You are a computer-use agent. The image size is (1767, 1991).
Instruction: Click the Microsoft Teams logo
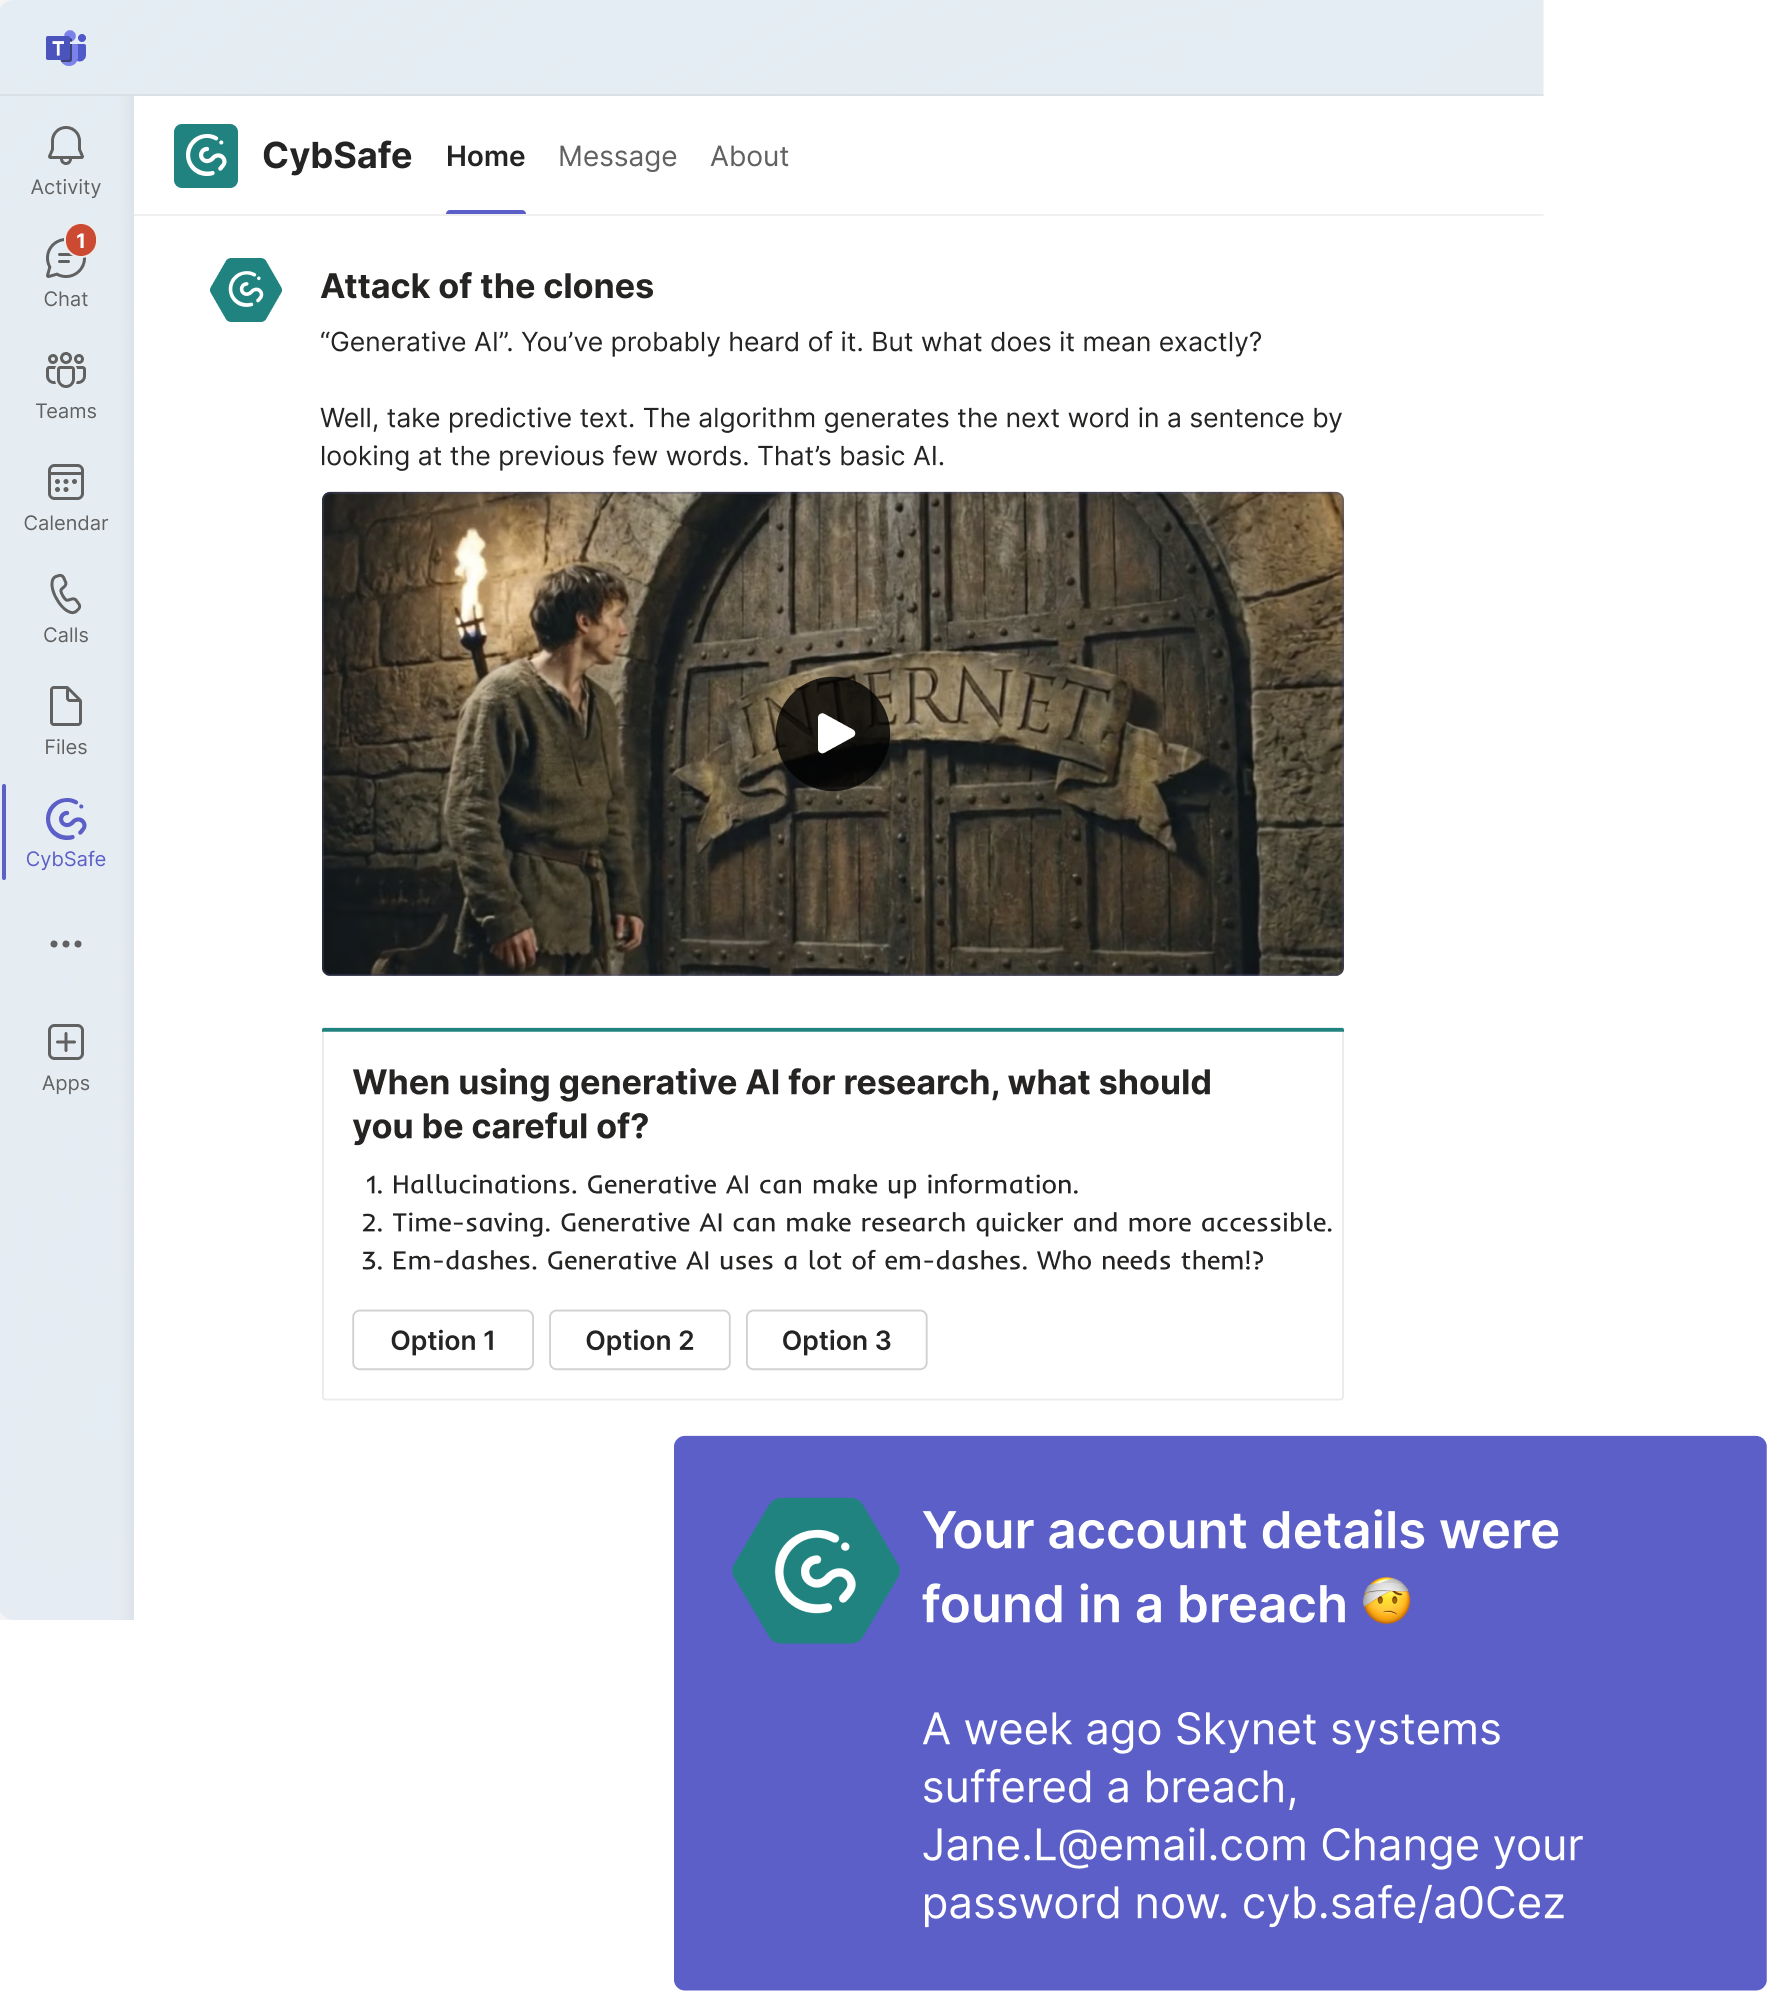point(66,47)
